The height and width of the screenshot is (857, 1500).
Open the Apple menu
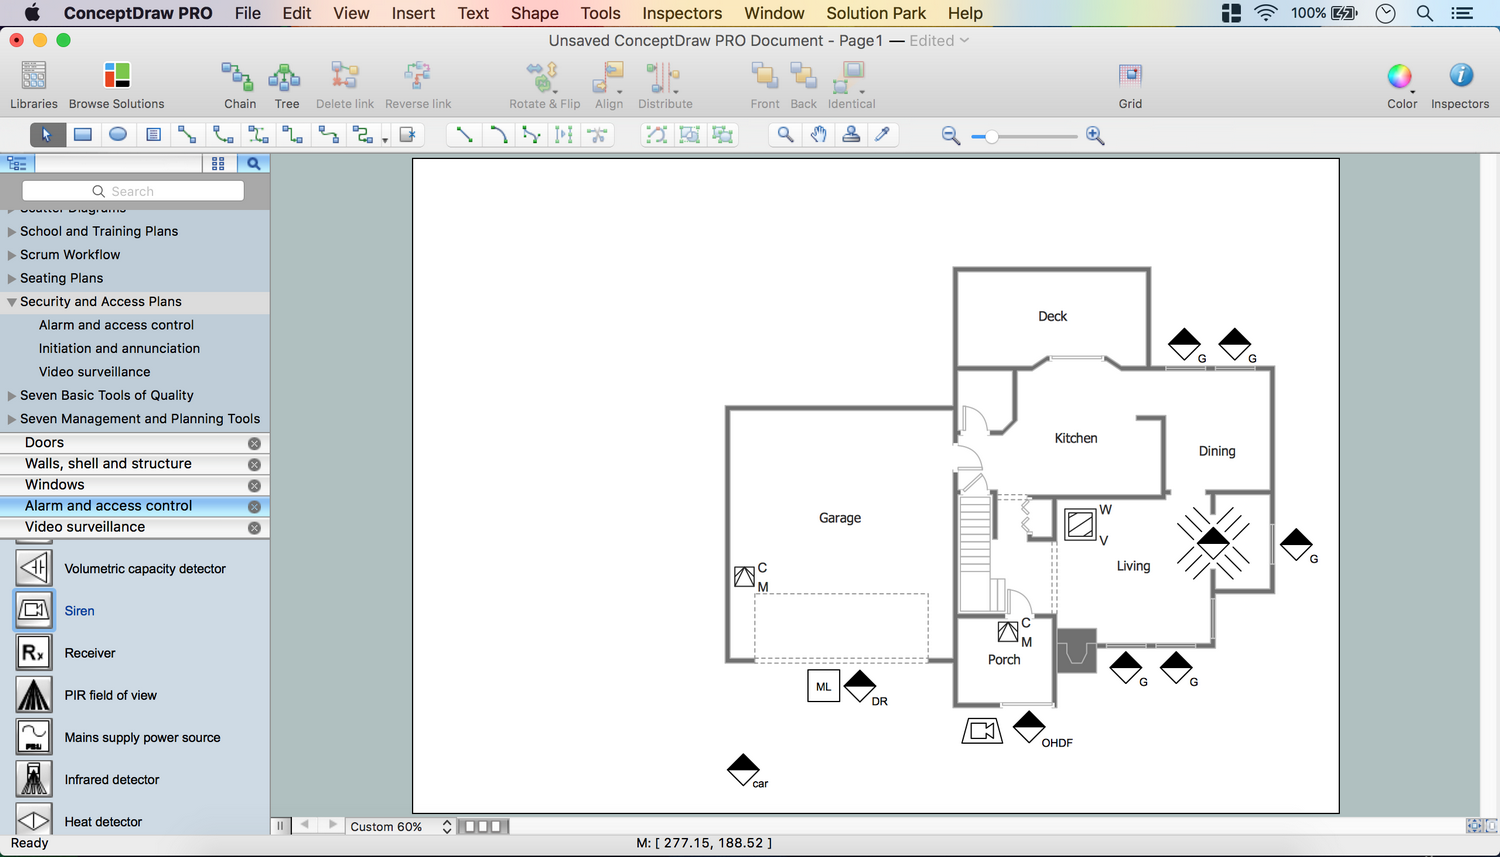32,13
